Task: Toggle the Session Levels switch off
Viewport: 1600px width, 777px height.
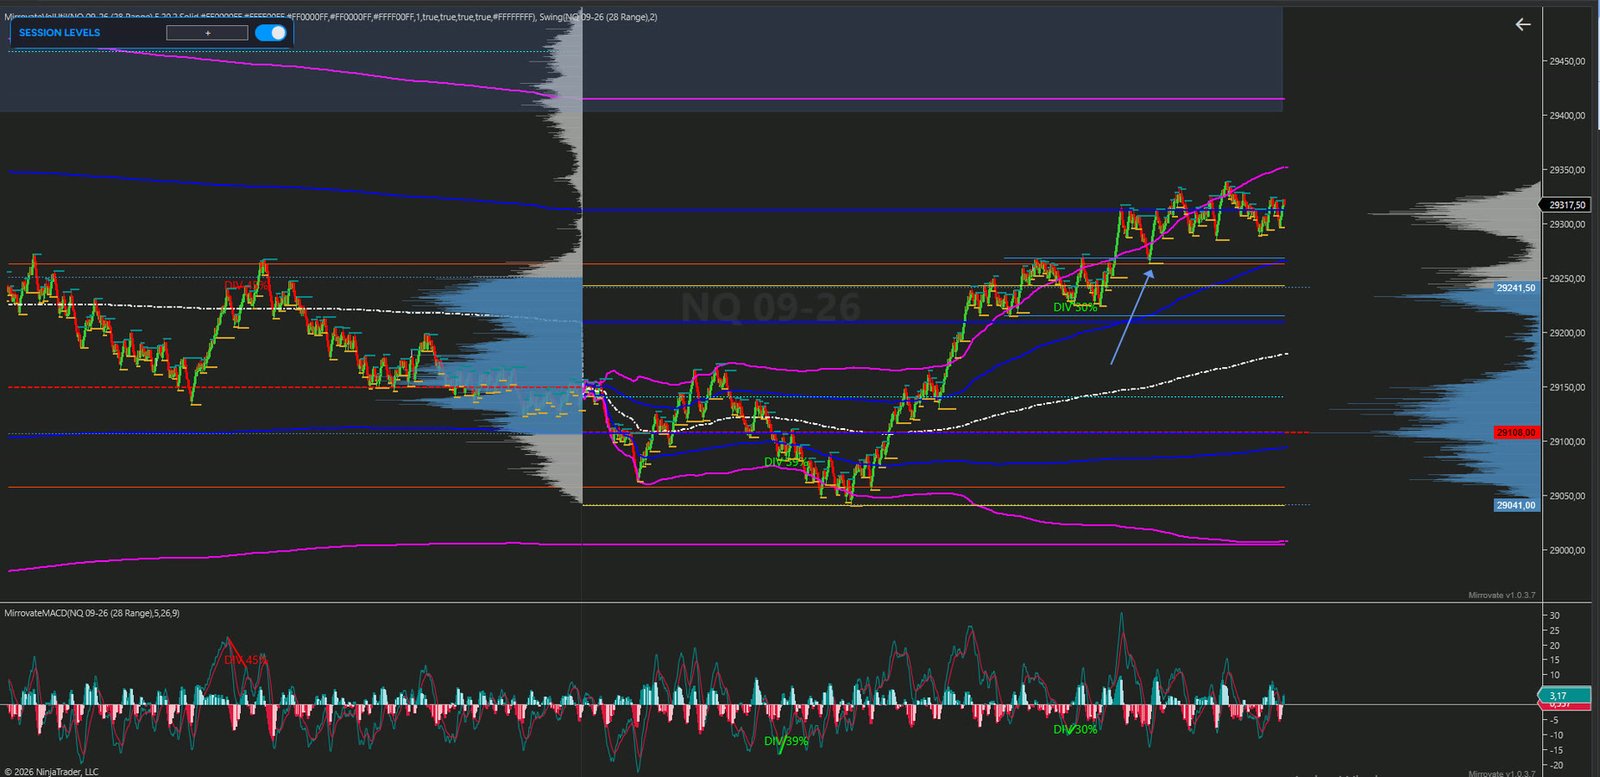Action: pos(271,33)
